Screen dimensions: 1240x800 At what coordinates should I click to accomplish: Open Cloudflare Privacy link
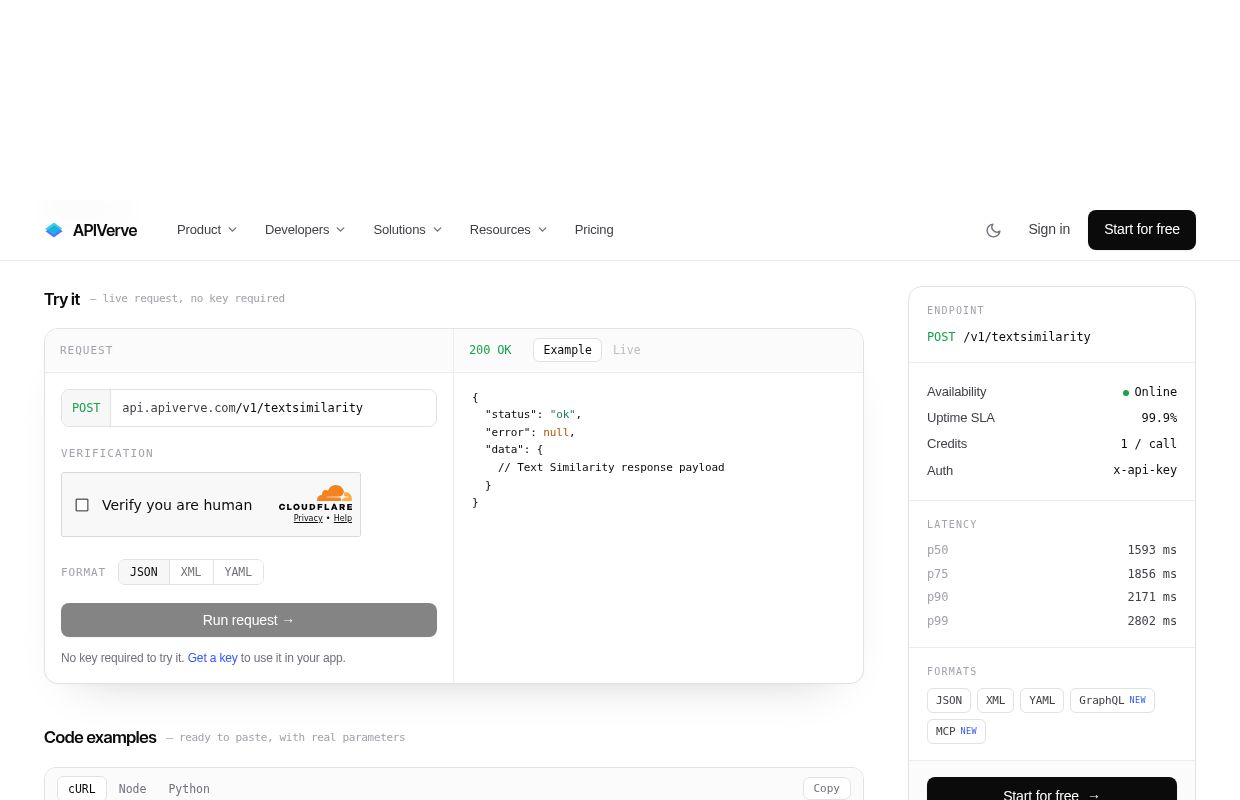point(308,518)
